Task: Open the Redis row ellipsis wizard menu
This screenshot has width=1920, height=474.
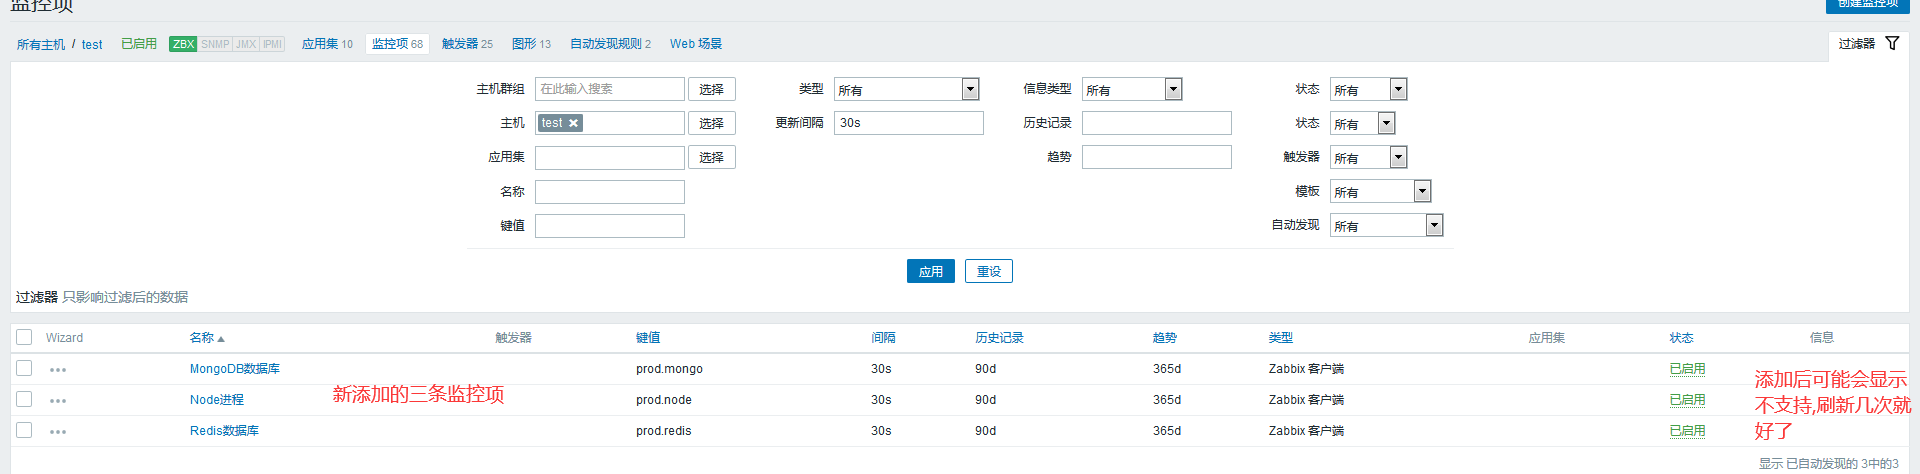Action: tap(58, 432)
